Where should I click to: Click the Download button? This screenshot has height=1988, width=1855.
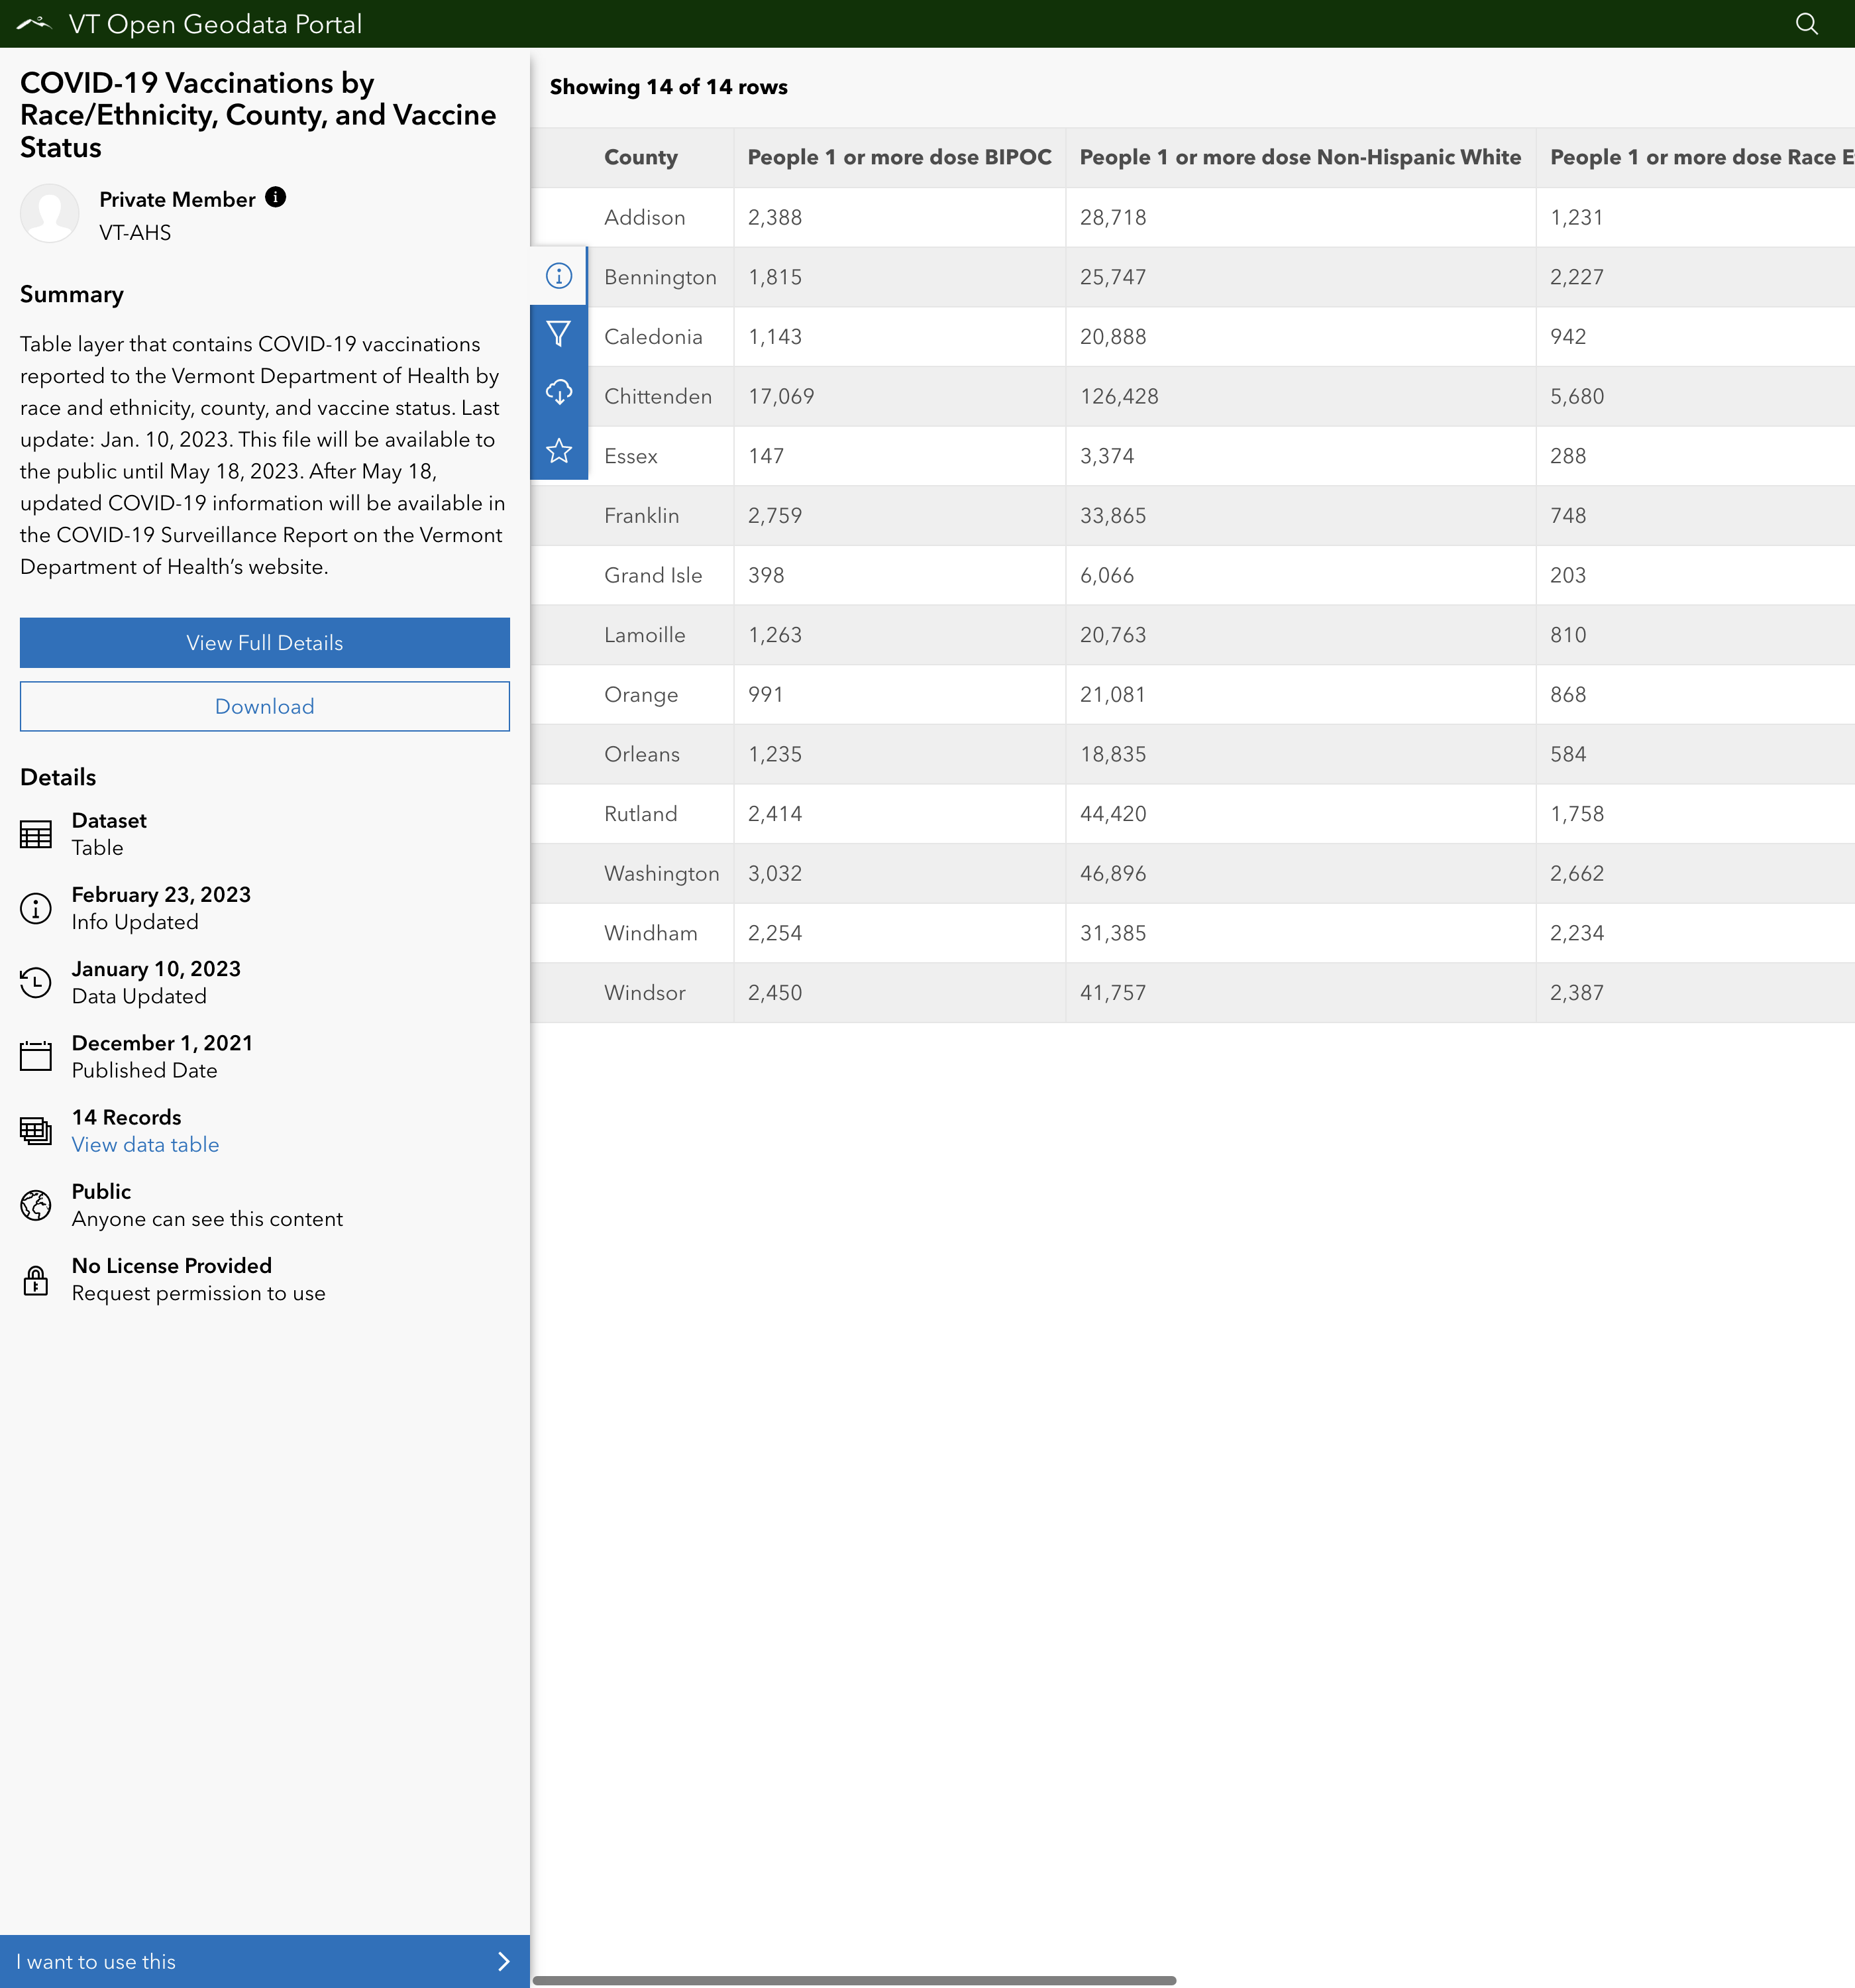(x=264, y=706)
